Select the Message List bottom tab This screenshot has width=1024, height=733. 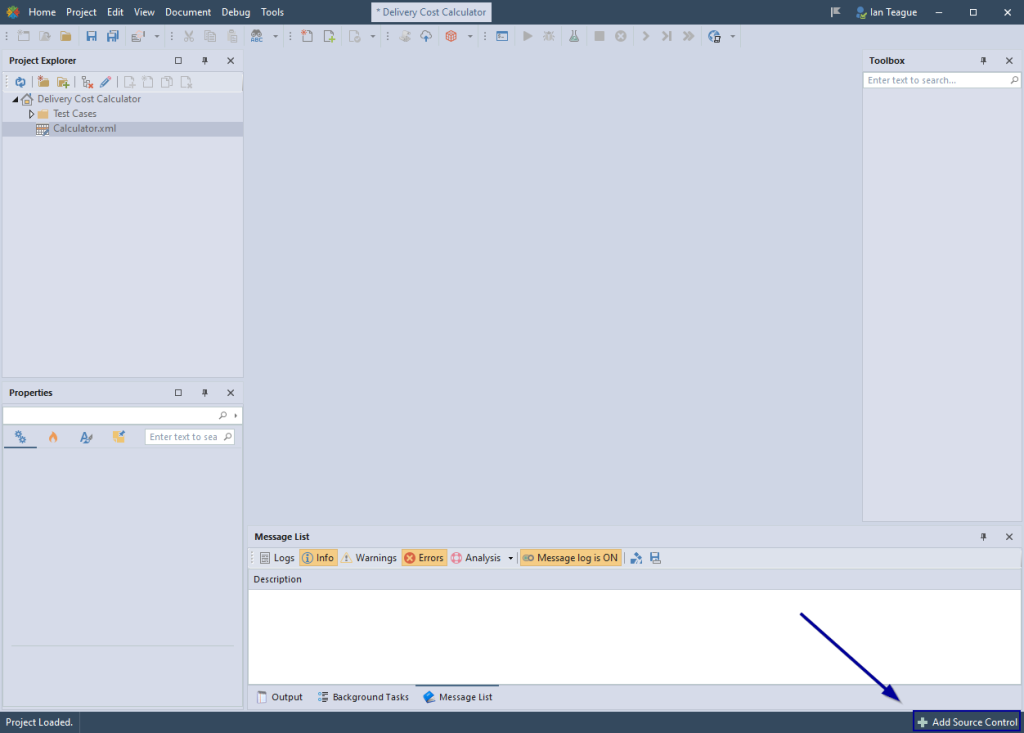[458, 697]
